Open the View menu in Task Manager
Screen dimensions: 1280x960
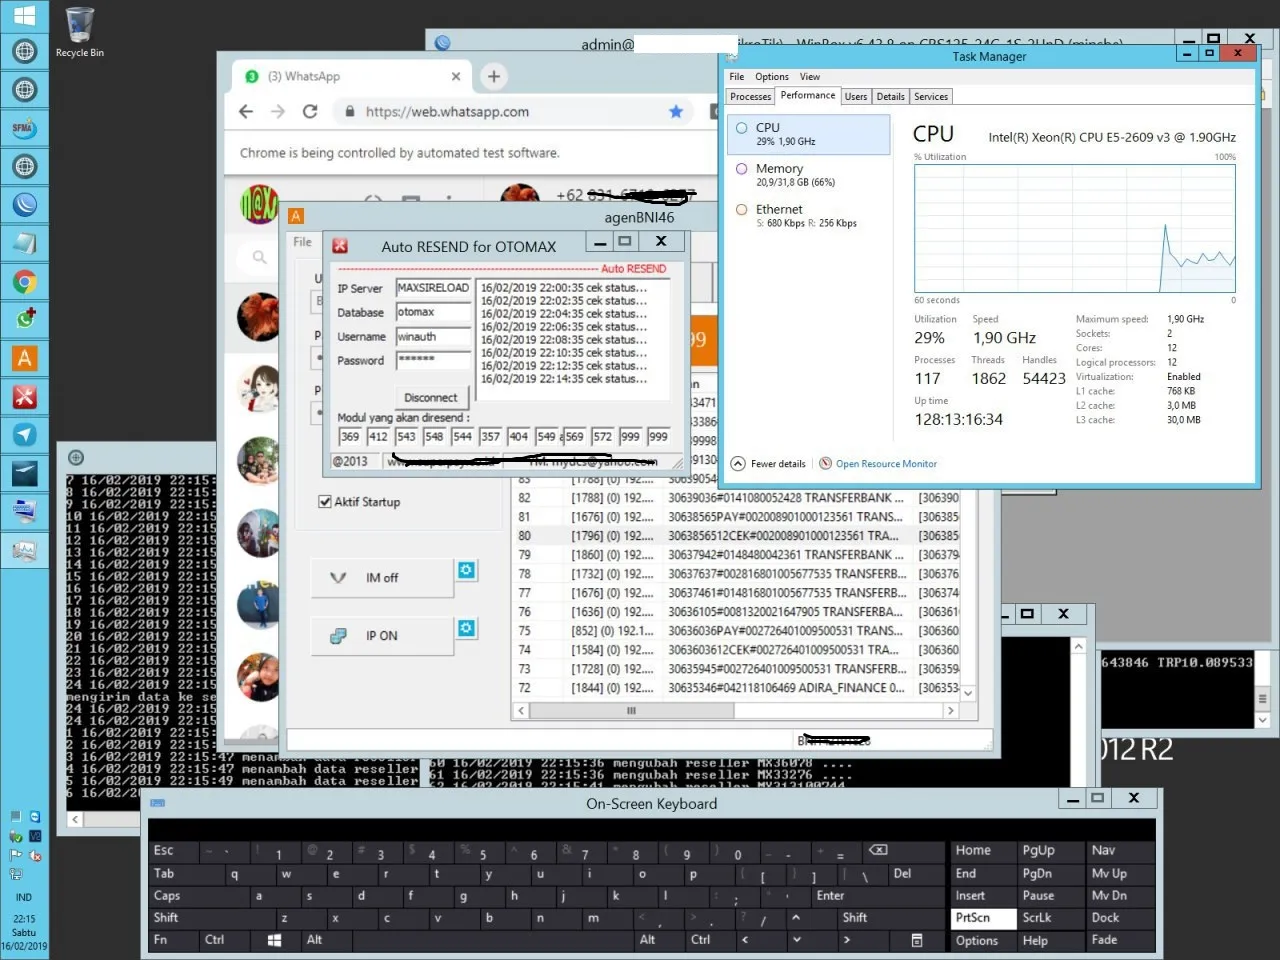809,77
